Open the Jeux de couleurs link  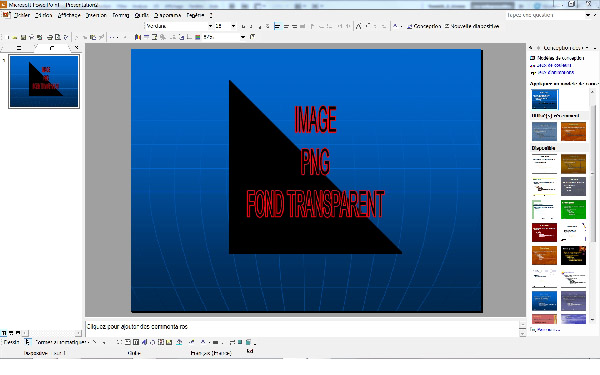click(554, 65)
